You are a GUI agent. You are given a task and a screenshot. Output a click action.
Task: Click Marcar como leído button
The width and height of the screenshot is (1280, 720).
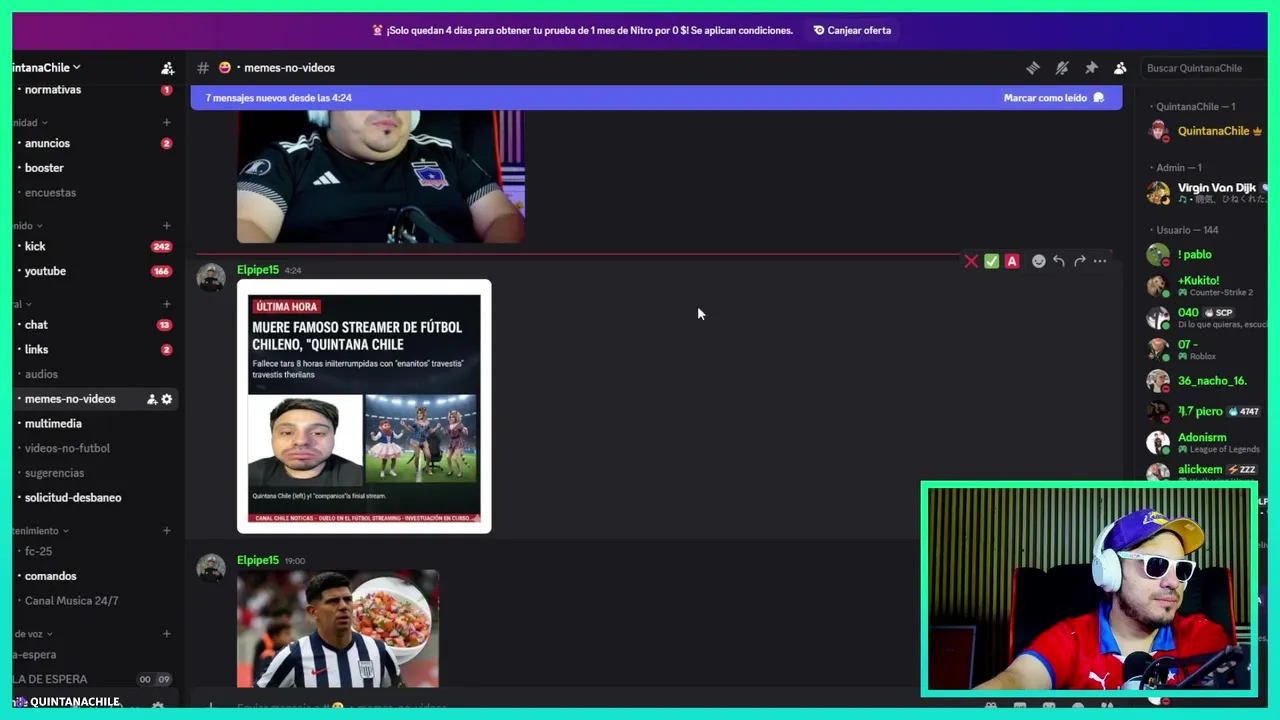click(1054, 98)
